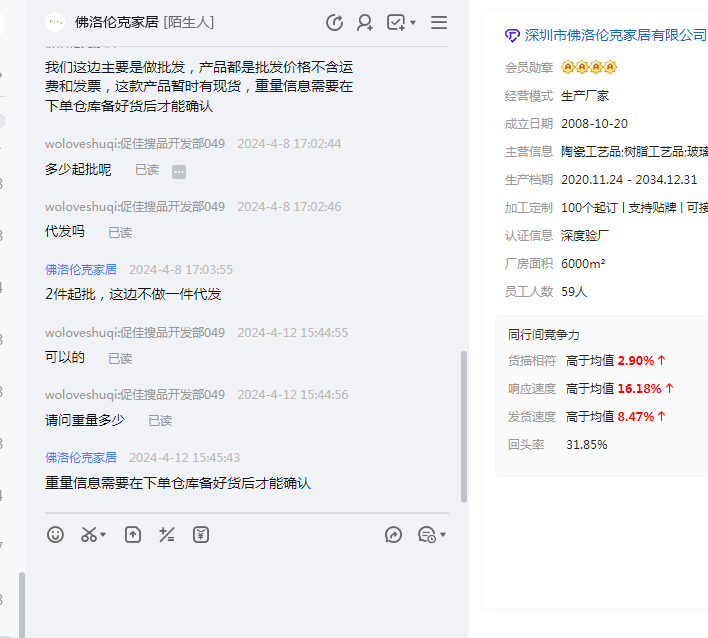Screen dimensions: 708x638
Task: Add contact with the person-plus icon
Action: (365, 22)
